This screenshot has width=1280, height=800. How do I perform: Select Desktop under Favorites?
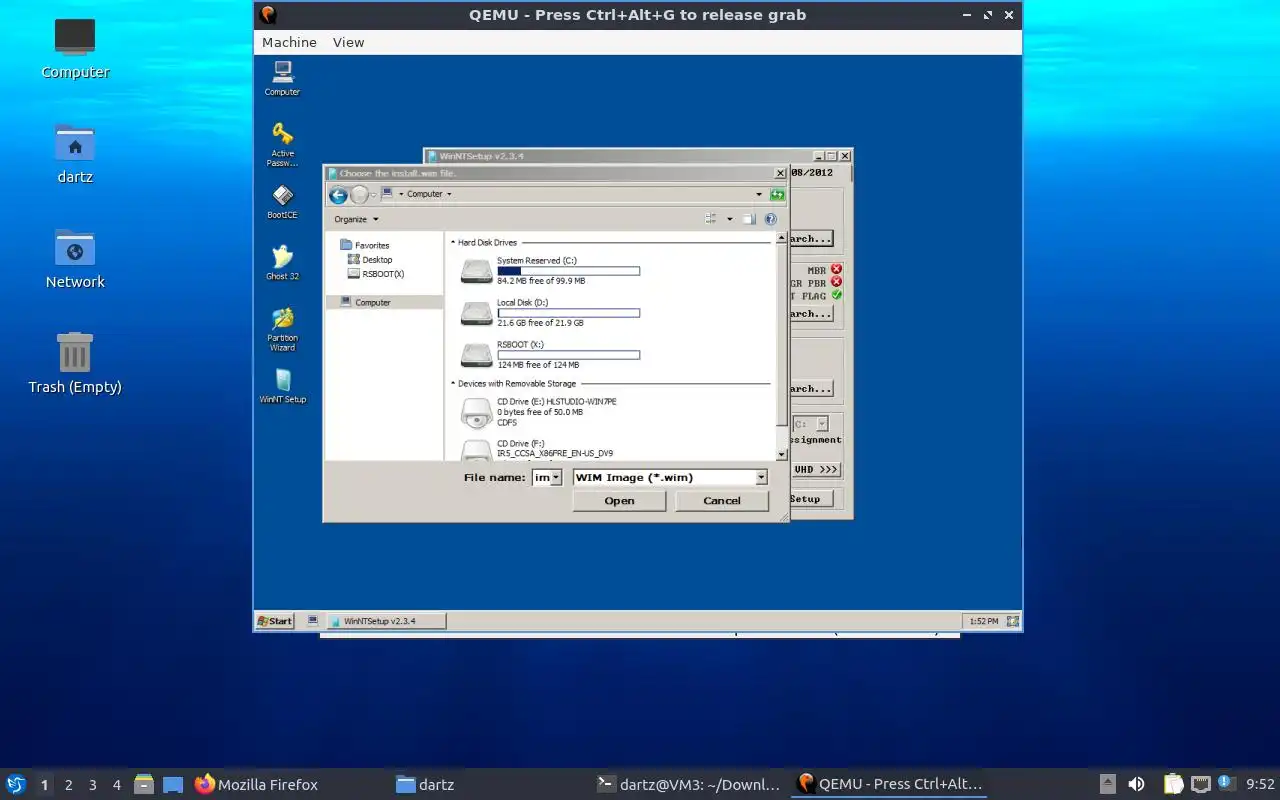coord(370,259)
